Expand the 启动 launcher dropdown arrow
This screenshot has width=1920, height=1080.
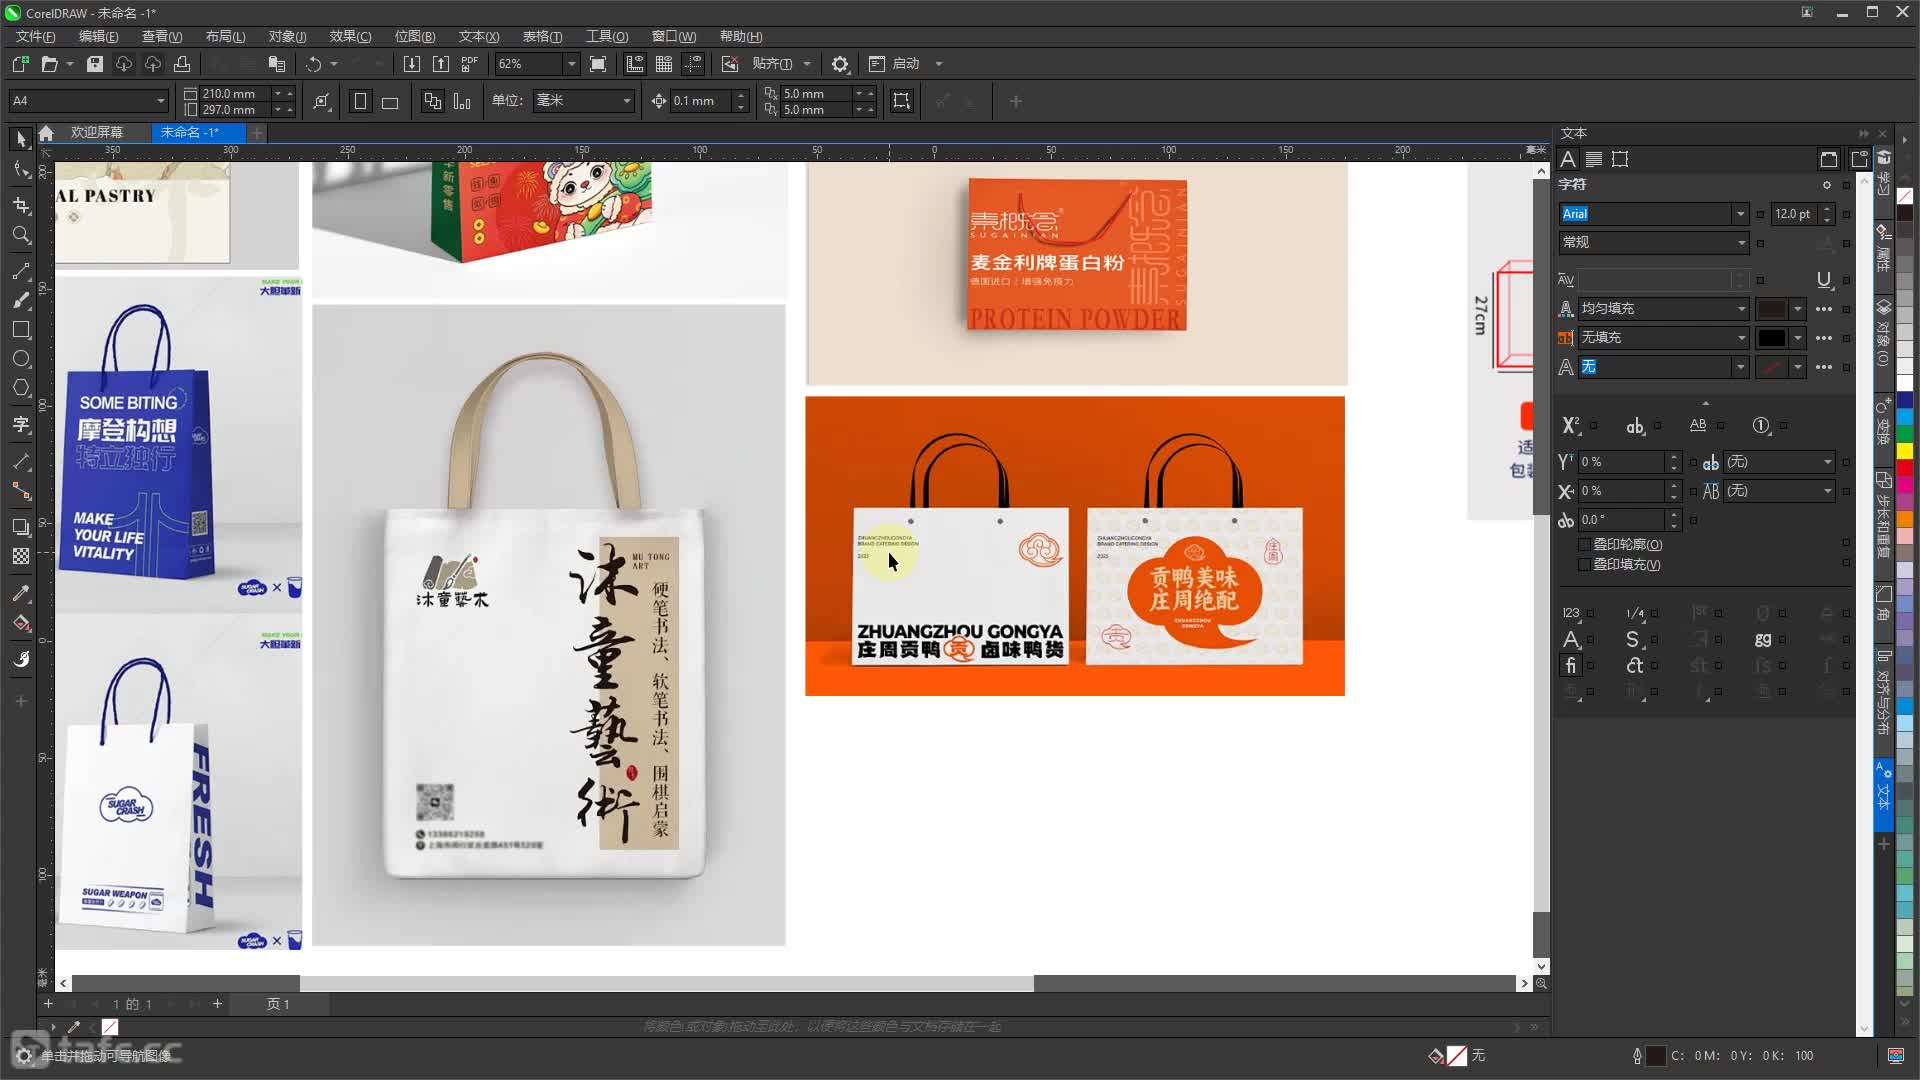click(x=938, y=64)
